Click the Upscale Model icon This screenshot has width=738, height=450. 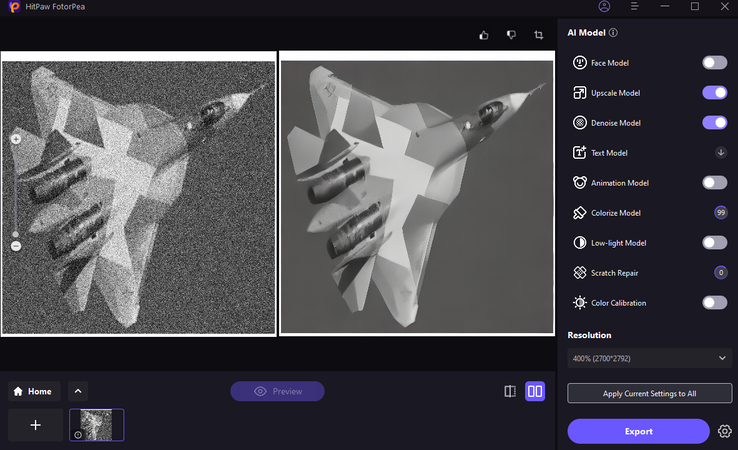click(579, 93)
